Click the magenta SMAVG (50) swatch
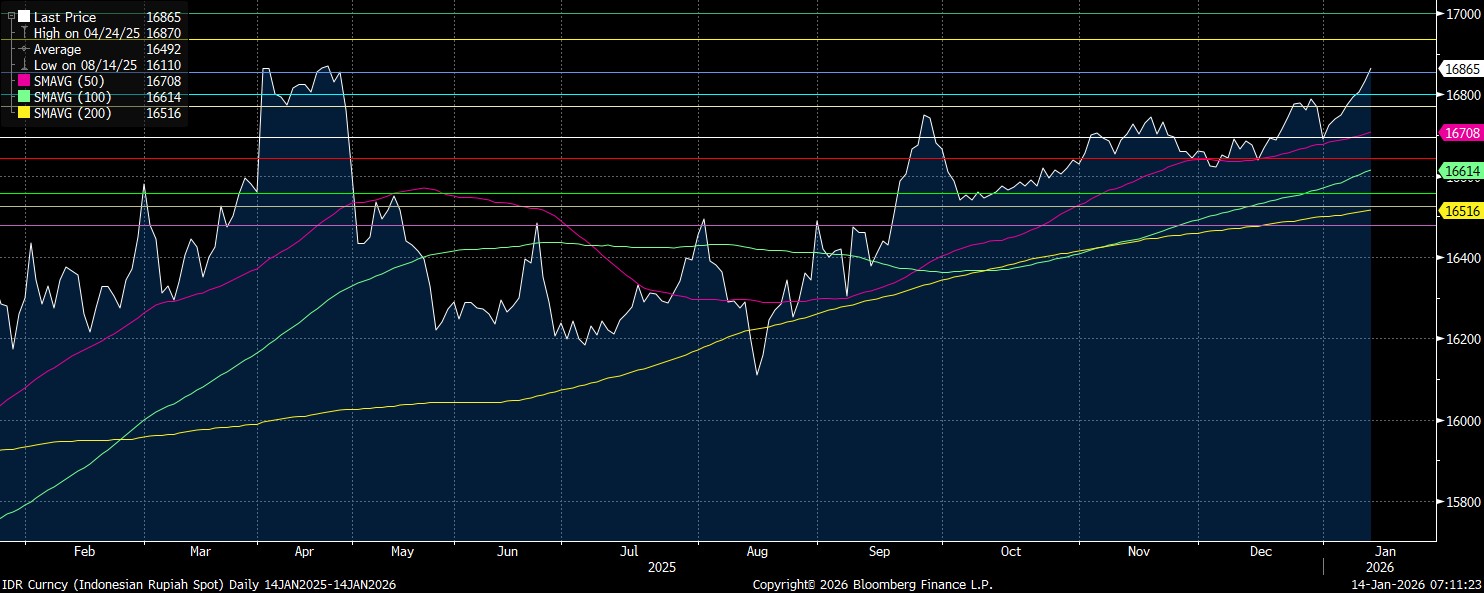 pyautogui.click(x=24, y=81)
